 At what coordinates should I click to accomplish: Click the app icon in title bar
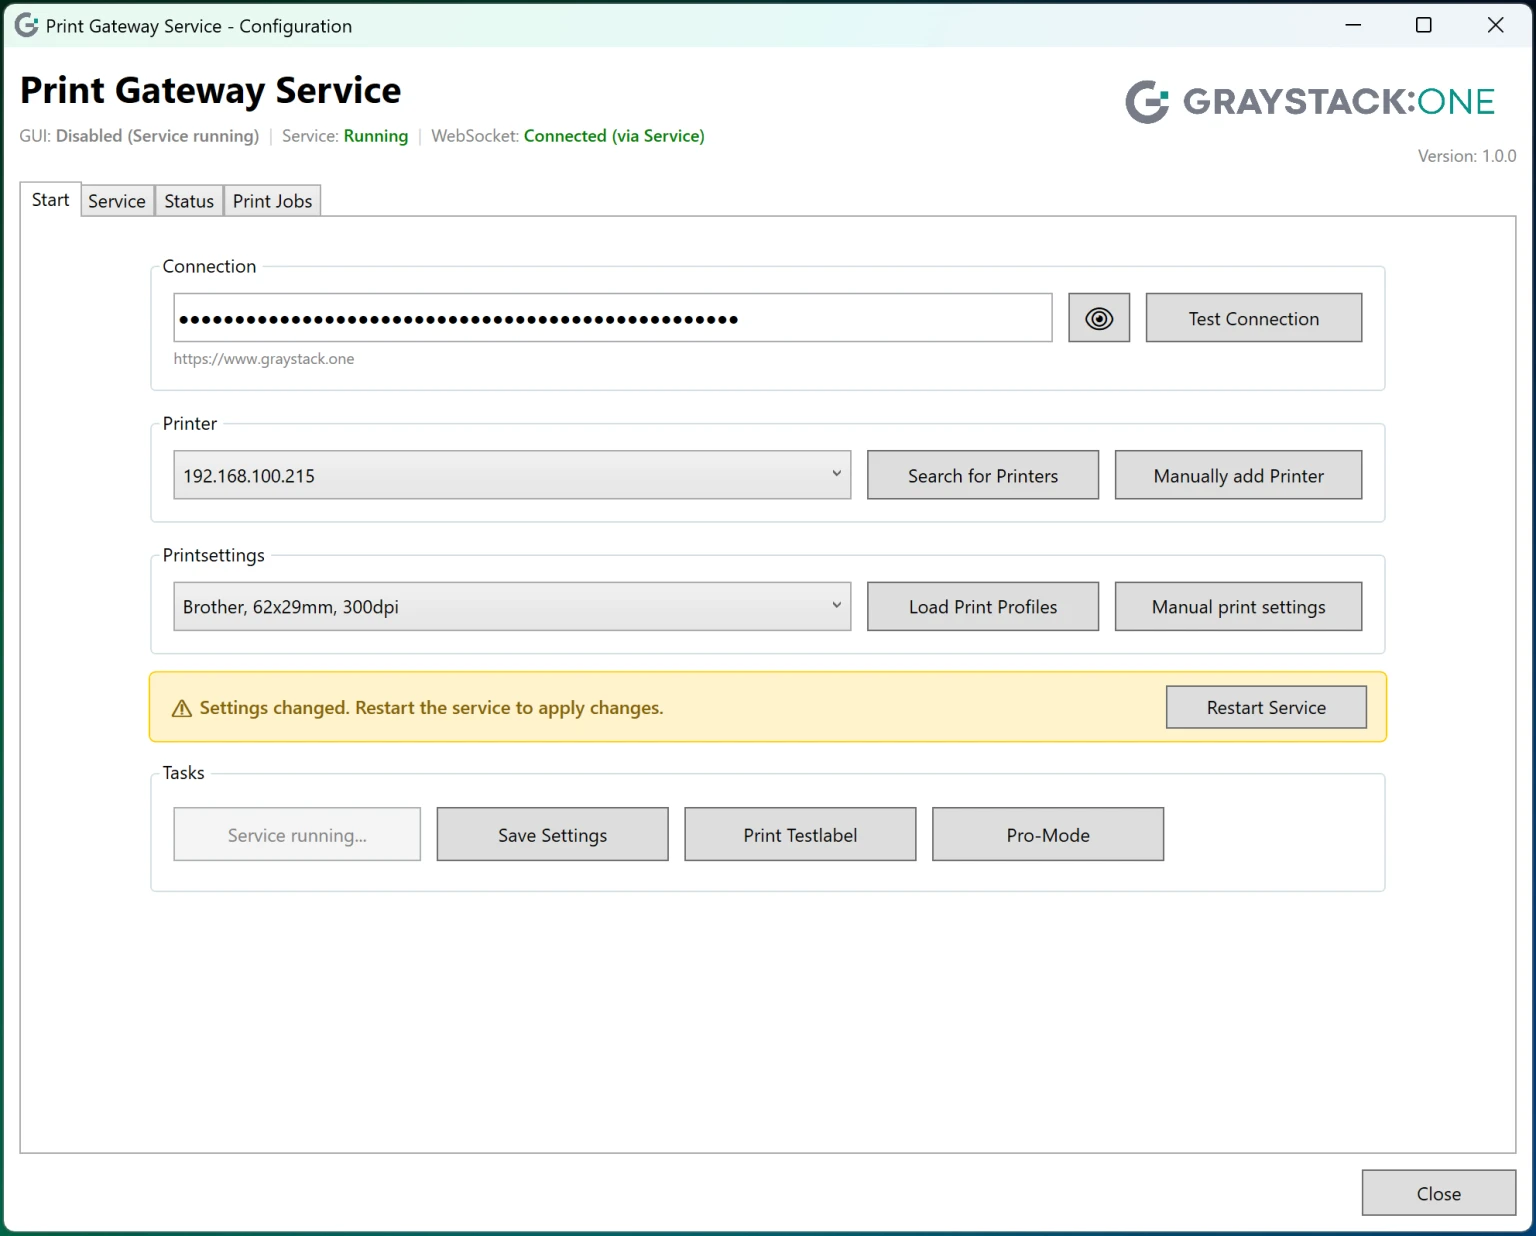(x=26, y=26)
